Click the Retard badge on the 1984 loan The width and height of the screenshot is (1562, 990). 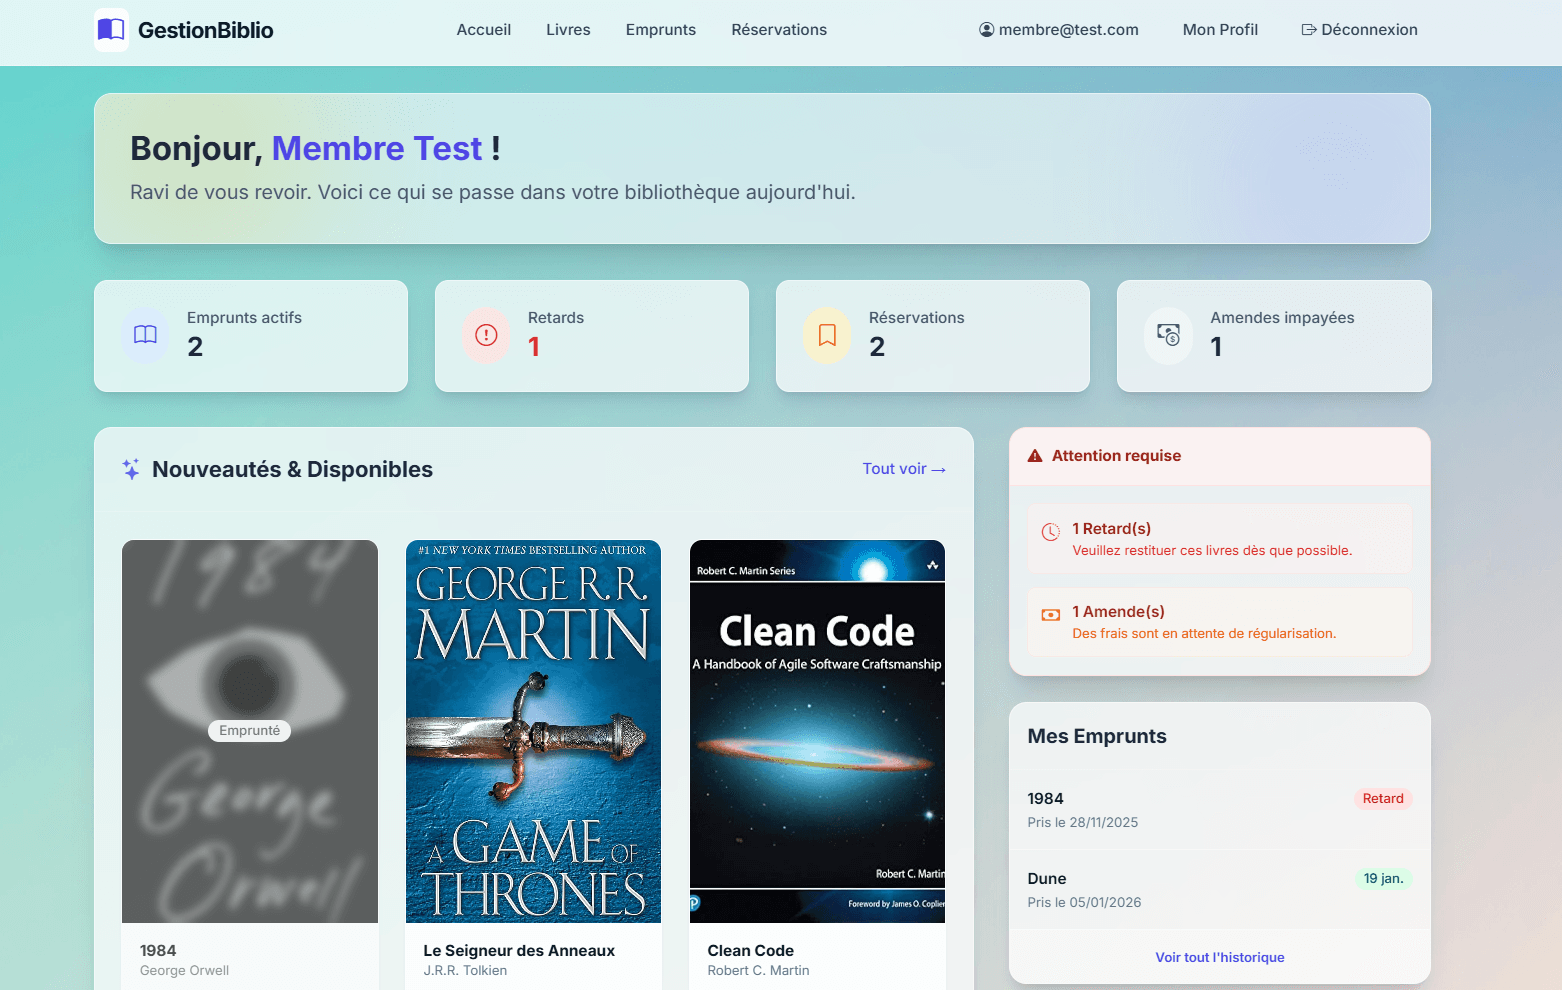pyautogui.click(x=1383, y=798)
